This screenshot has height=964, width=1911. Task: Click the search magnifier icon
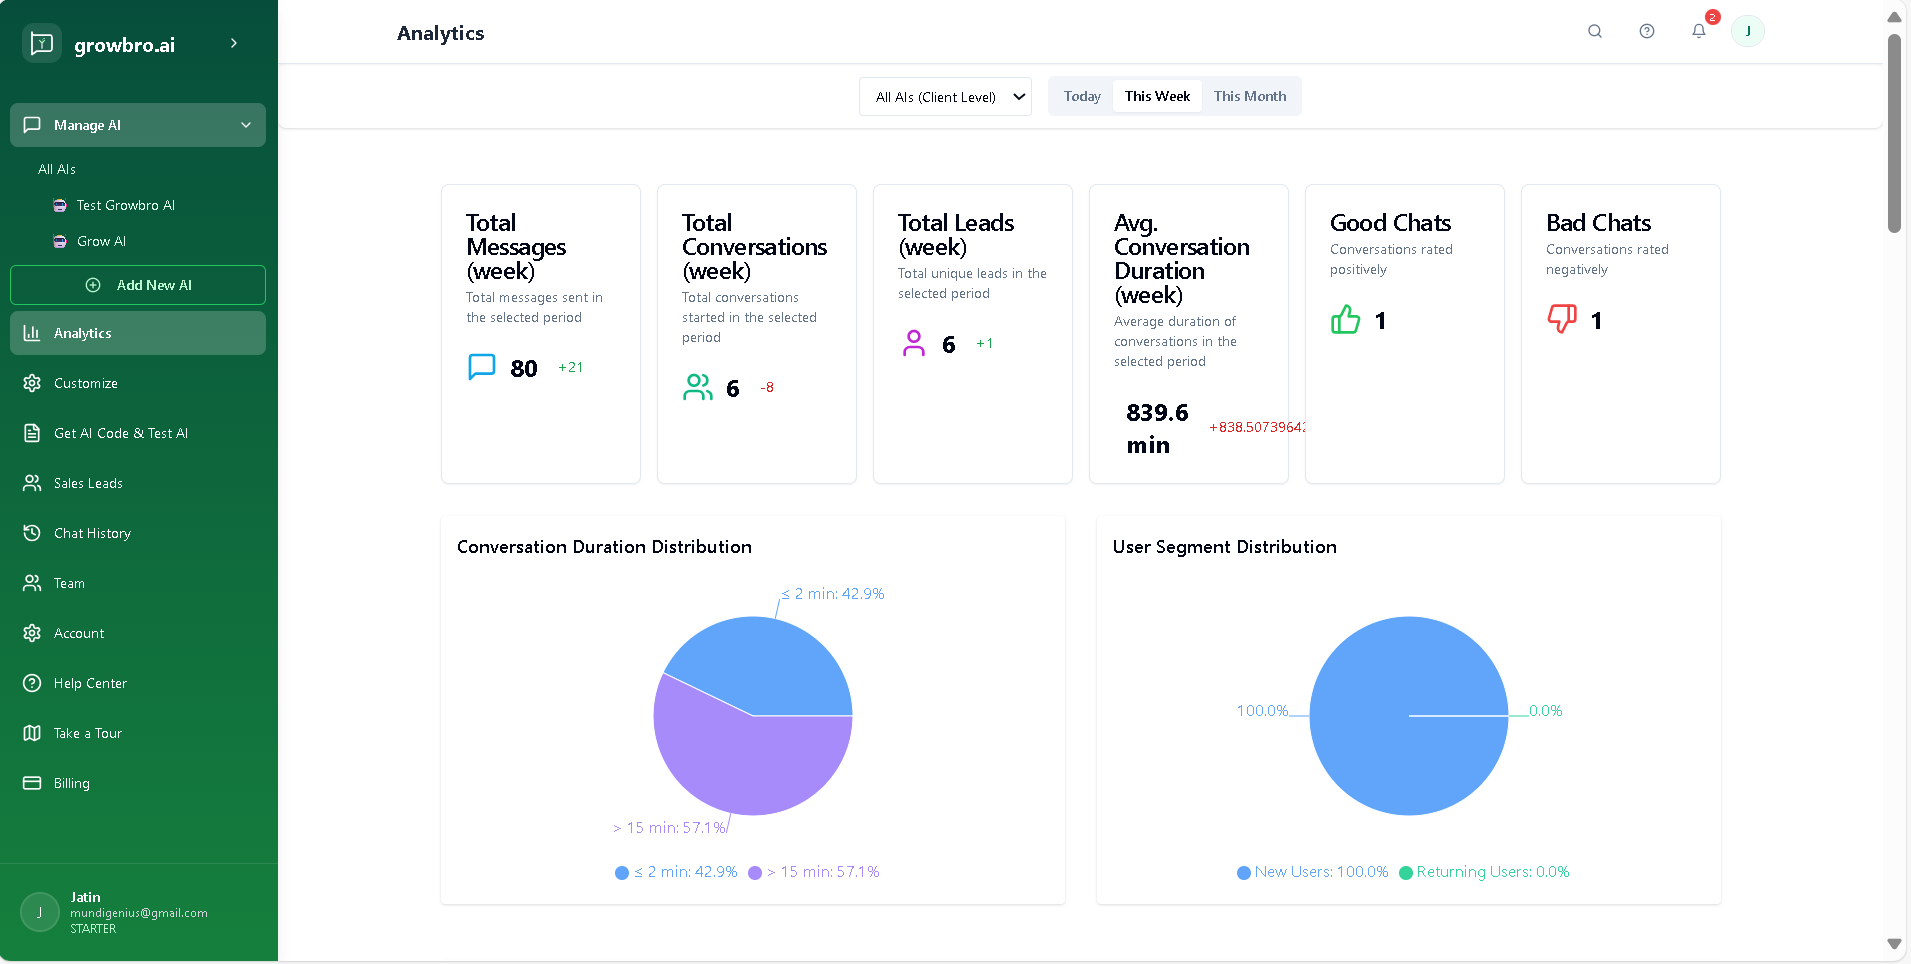click(x=1594, y=31)
